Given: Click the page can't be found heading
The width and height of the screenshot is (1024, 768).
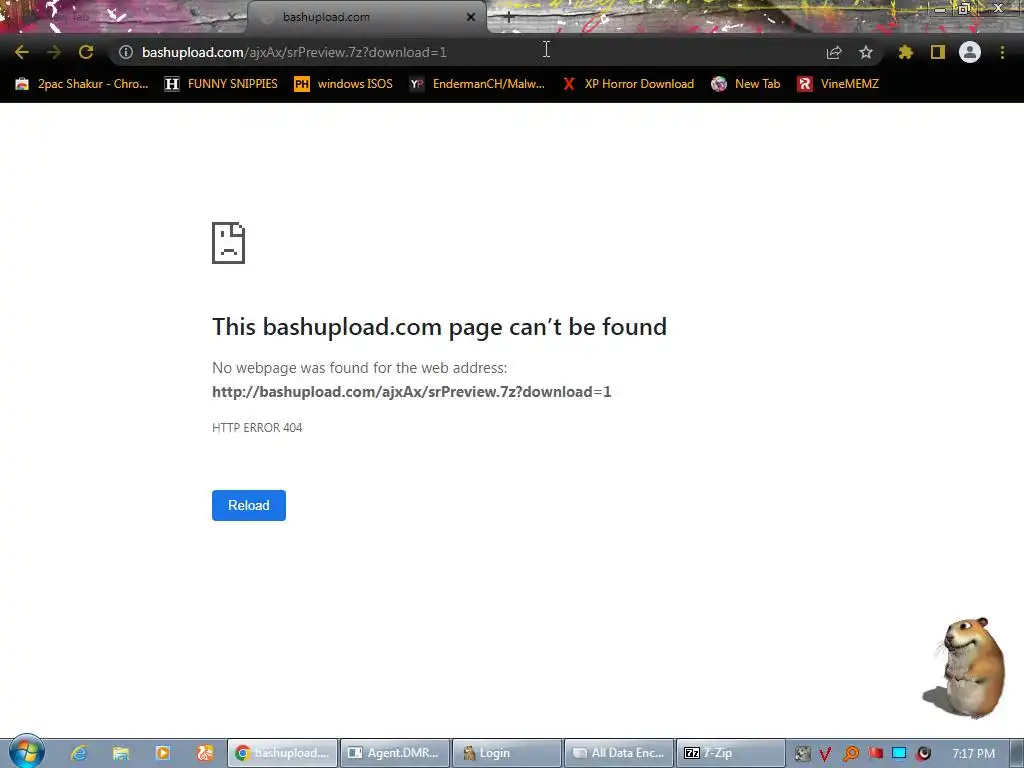Looking at the screenshot, I should point(440,327).
